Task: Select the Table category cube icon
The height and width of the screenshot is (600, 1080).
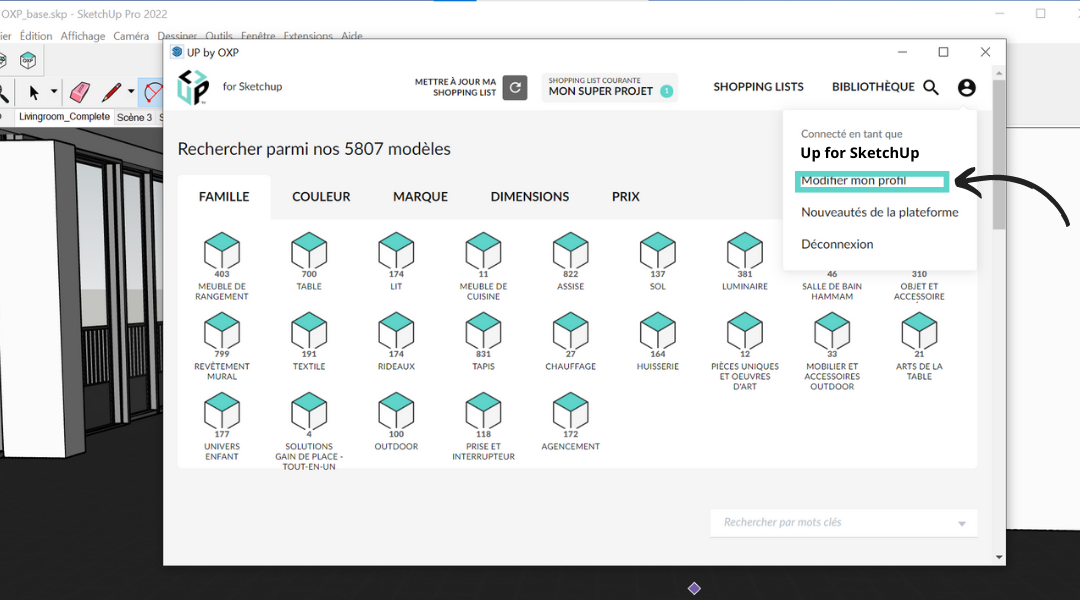Action: click(309, 250)
